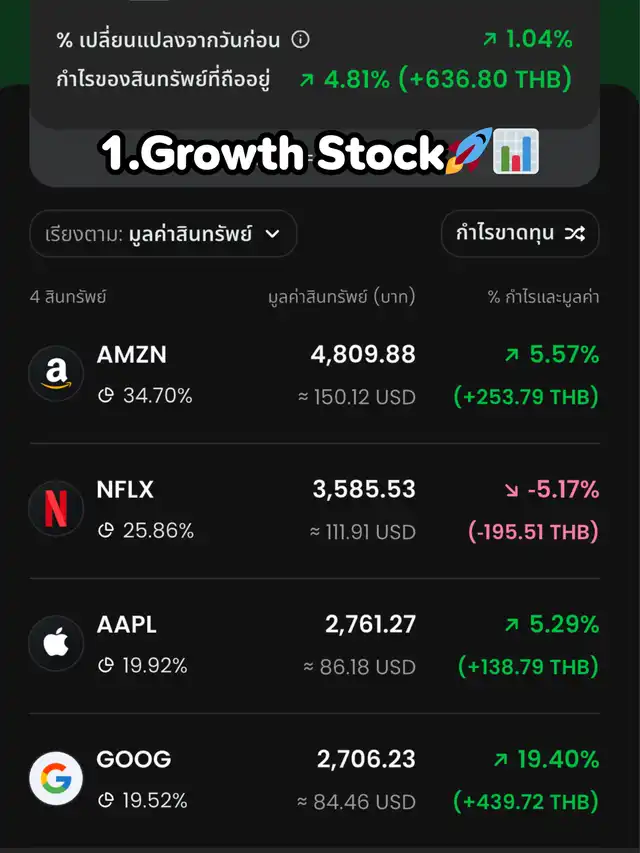Image resolution: width=640 pixels, height=853 pixels.
Task: Click the info icon beside daily change
Action: pos(300,40)
